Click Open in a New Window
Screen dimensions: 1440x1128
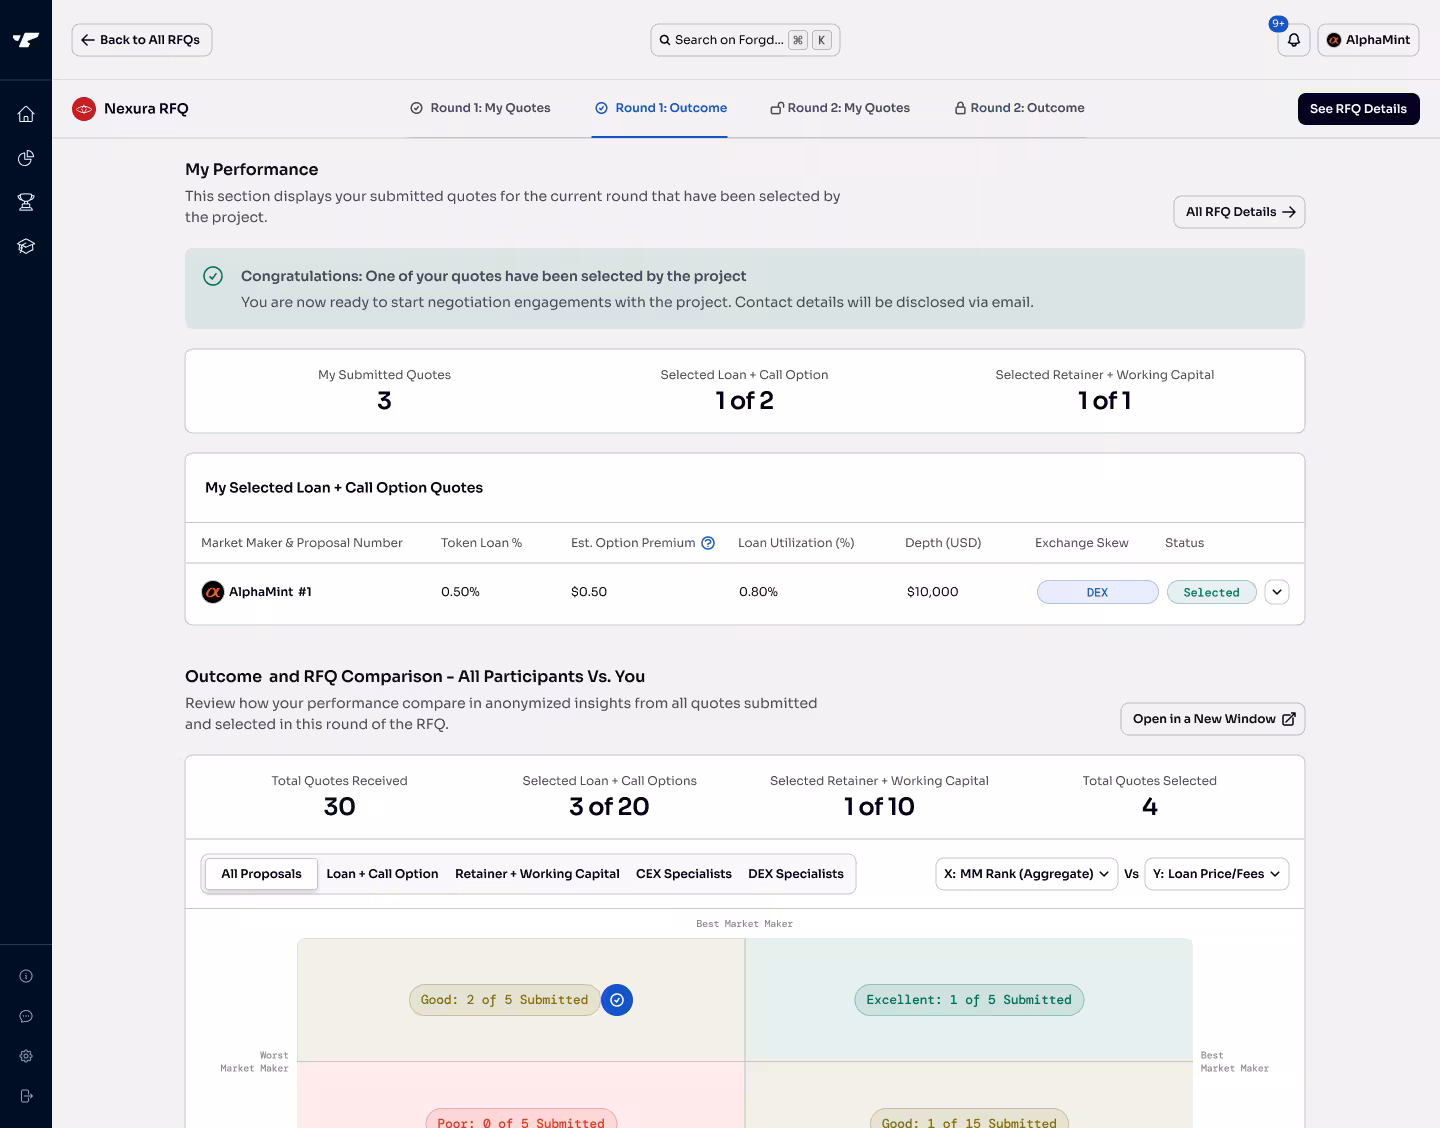point(1213,719)
